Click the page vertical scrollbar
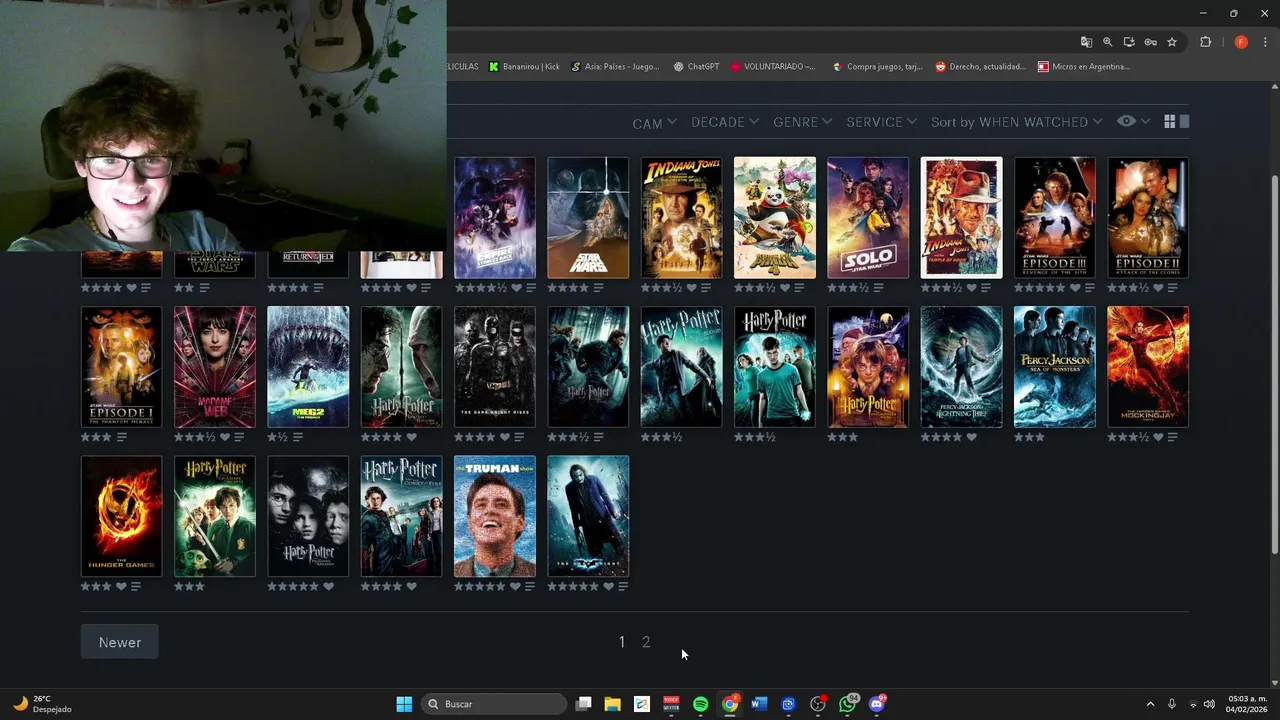The image size is (1280, 720). (1274, 365)
